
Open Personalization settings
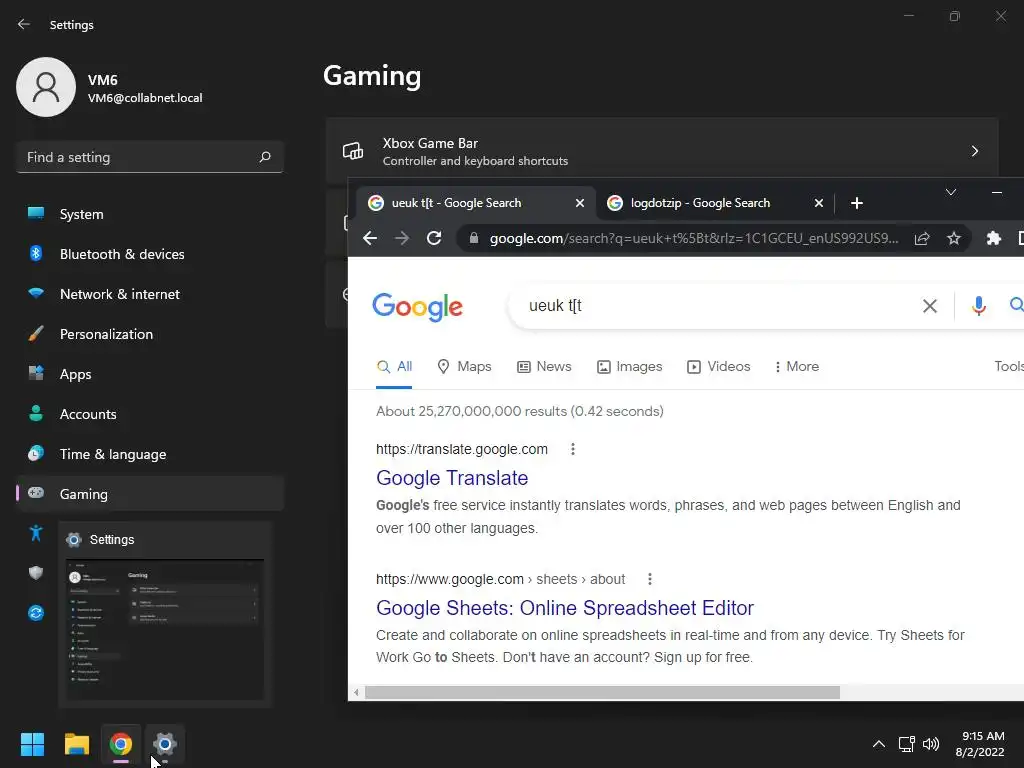(150, 334)
